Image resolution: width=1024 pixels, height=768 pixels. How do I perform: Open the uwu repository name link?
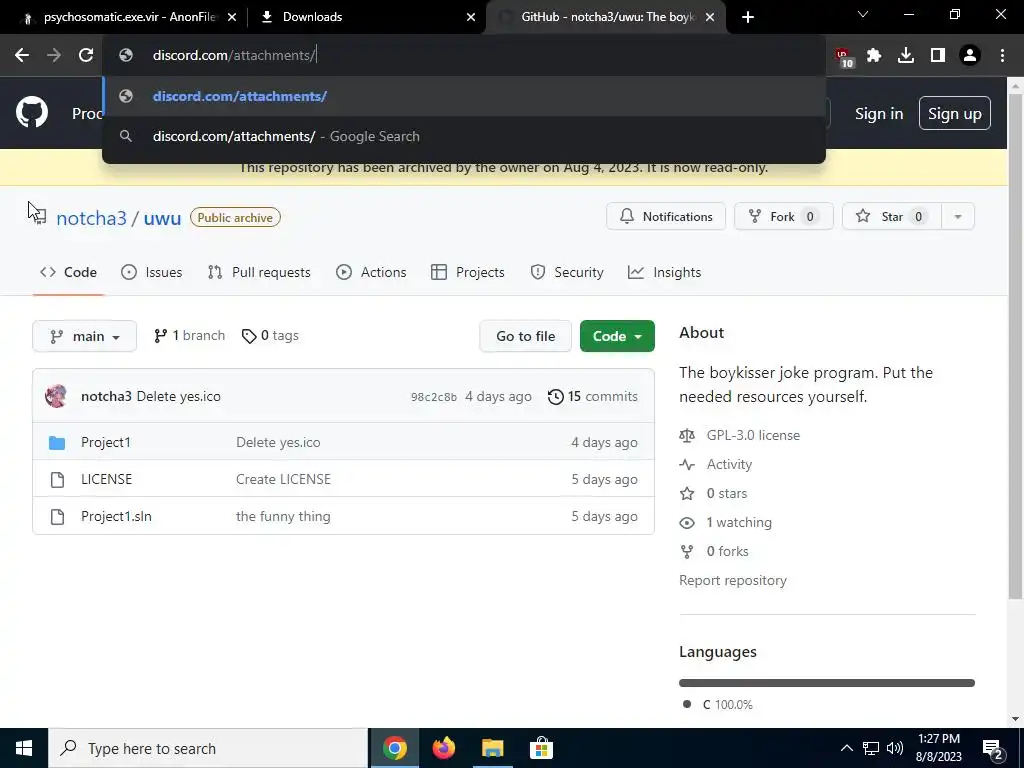[162, 218]
